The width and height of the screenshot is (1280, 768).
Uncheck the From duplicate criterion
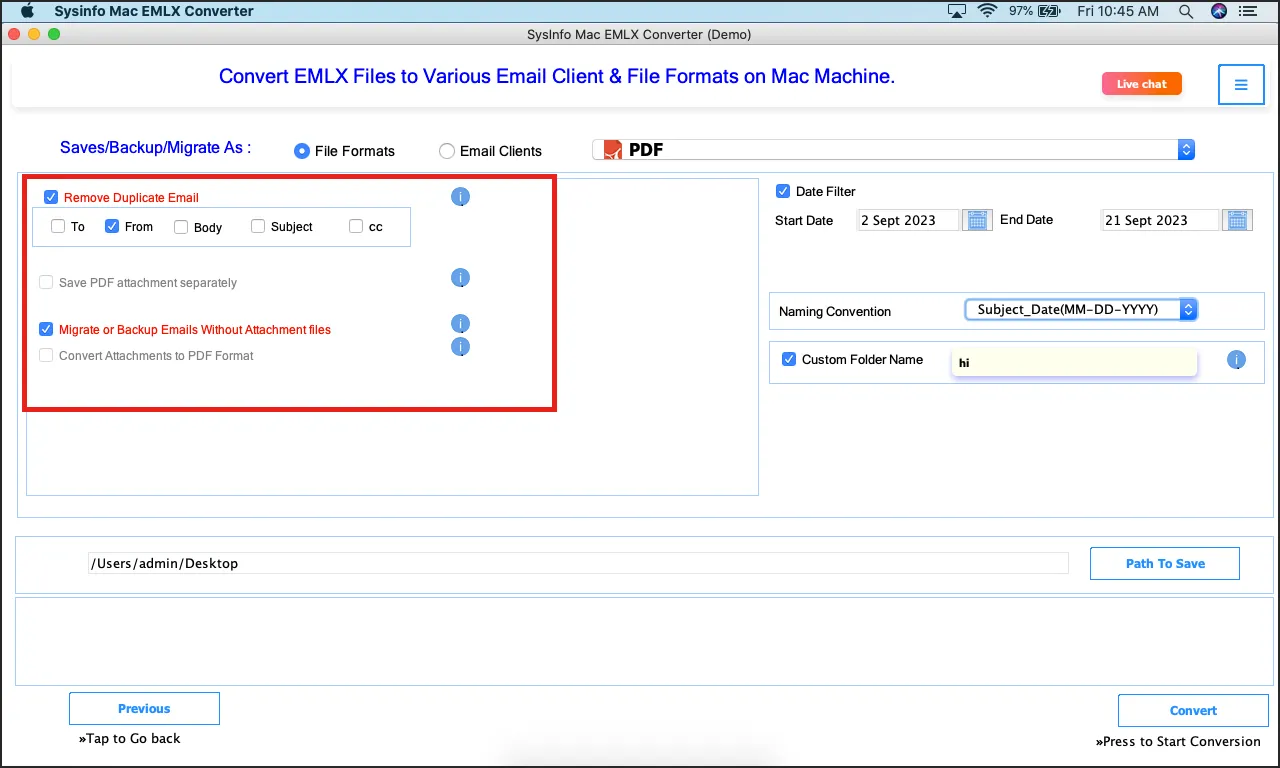[112, 226]
